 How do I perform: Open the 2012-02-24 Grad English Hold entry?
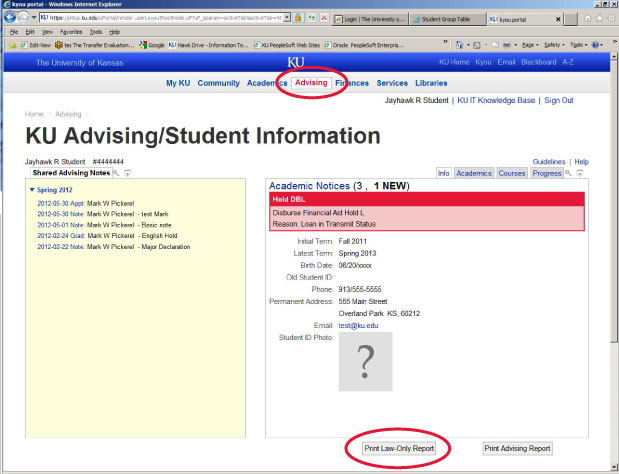pyautogui.click(x=107, y=236)
